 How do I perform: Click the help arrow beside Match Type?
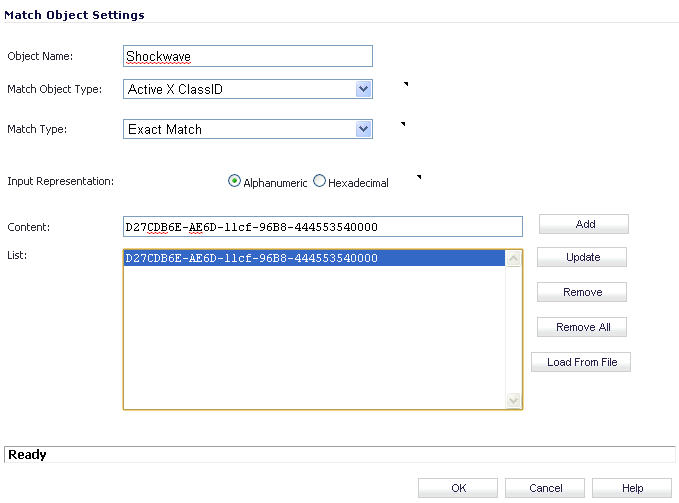click(x=403, y=124)
